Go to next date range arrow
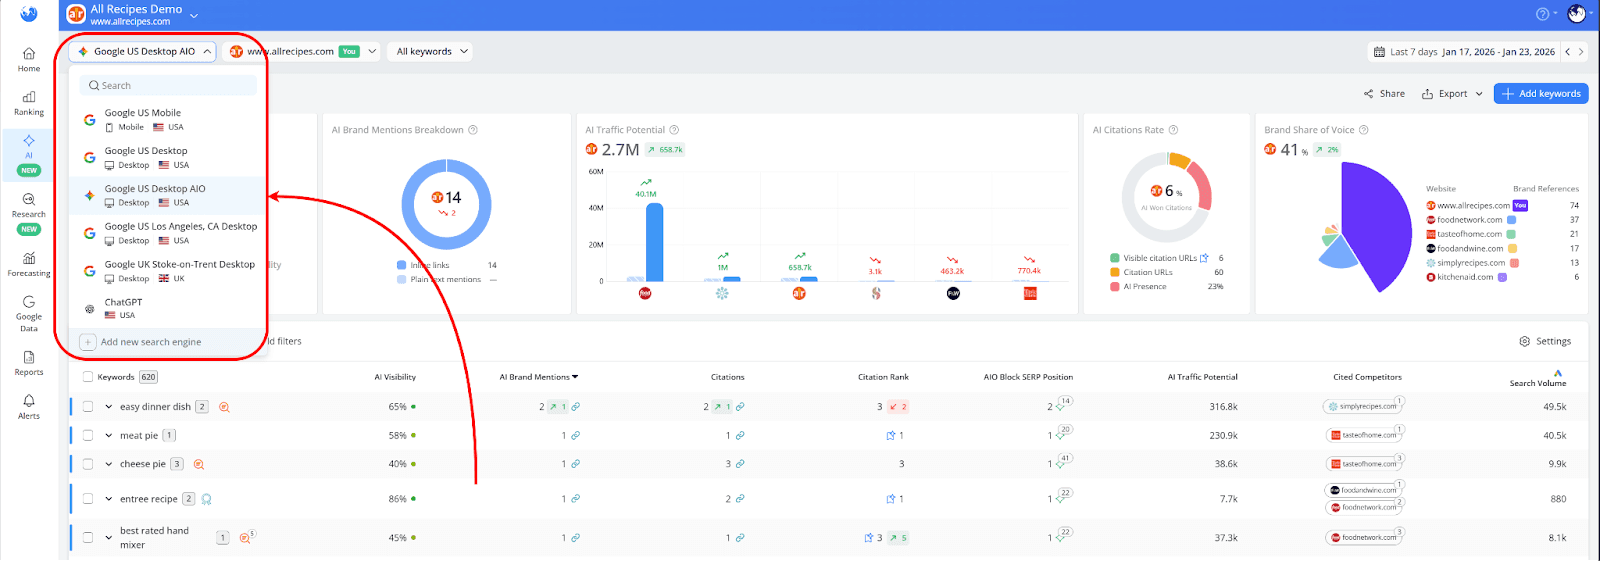This screenshot has width=1600, height=561. [x=1581, y=52]
